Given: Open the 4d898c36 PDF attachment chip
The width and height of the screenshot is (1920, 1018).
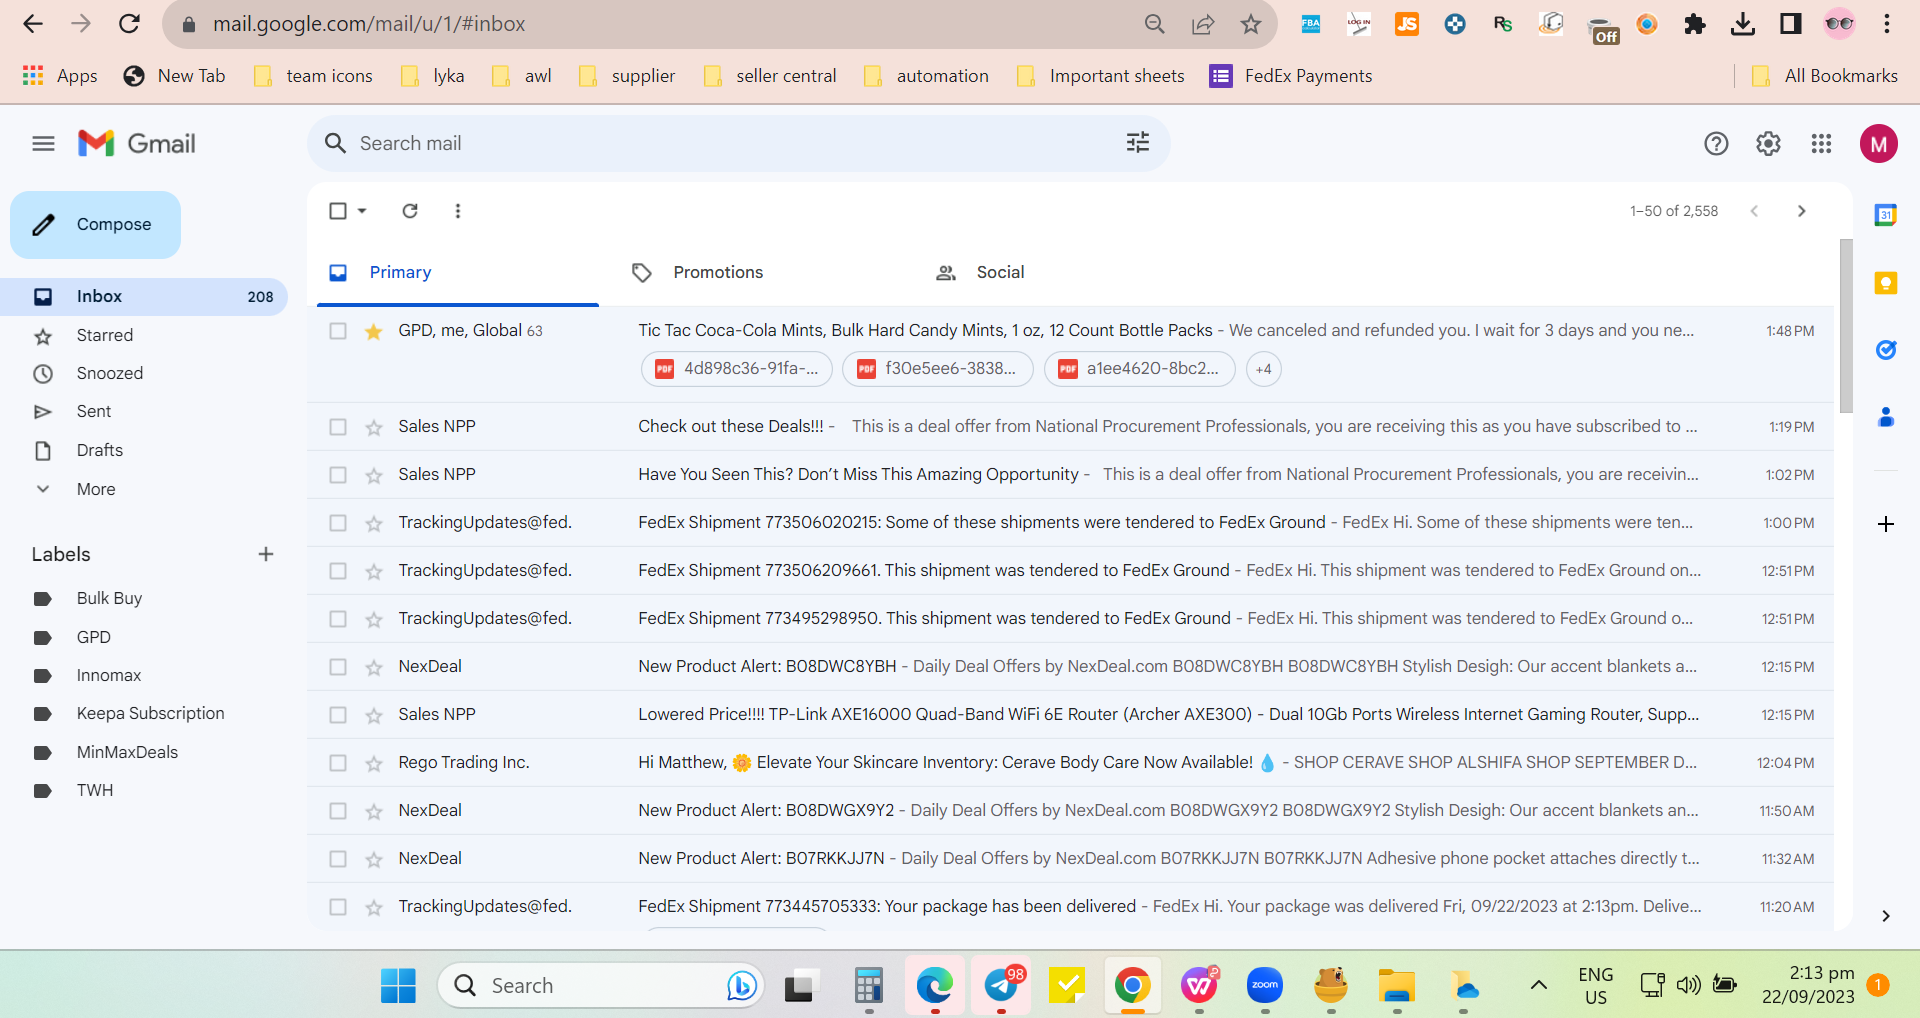Looking at the screenshot, I should point(737,369).
